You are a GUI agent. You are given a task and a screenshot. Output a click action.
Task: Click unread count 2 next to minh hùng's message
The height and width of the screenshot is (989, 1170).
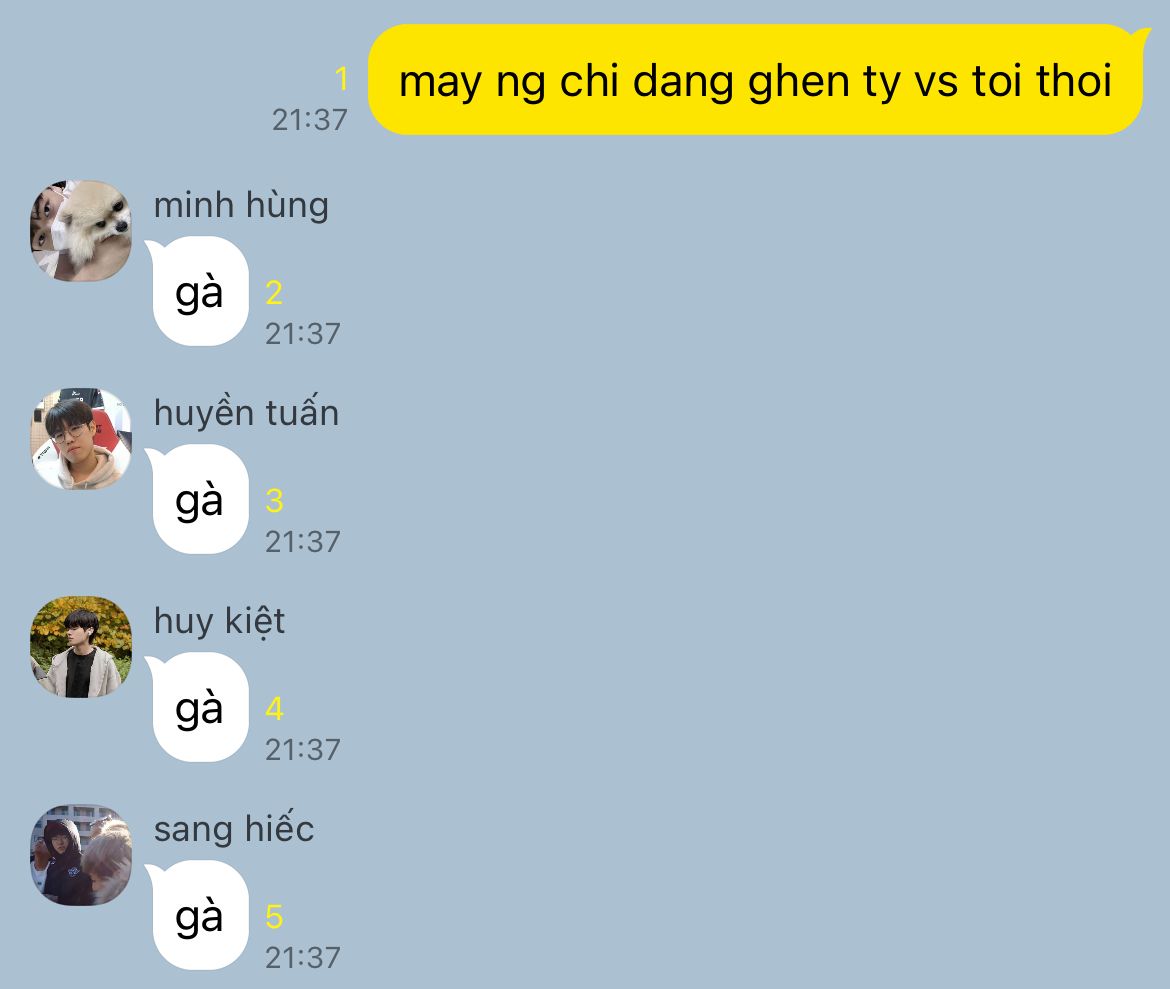pos(274,293)
